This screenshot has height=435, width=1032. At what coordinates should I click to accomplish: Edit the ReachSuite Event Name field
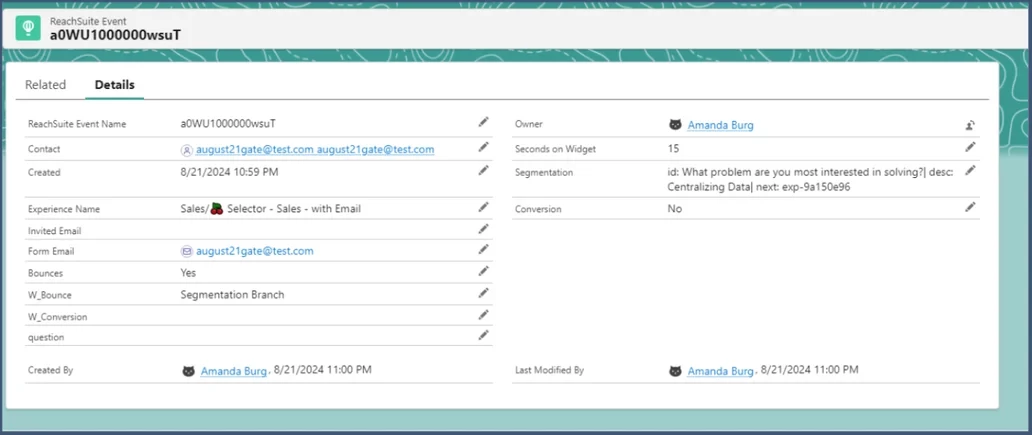pyautogui.click(x=484, y=122)
